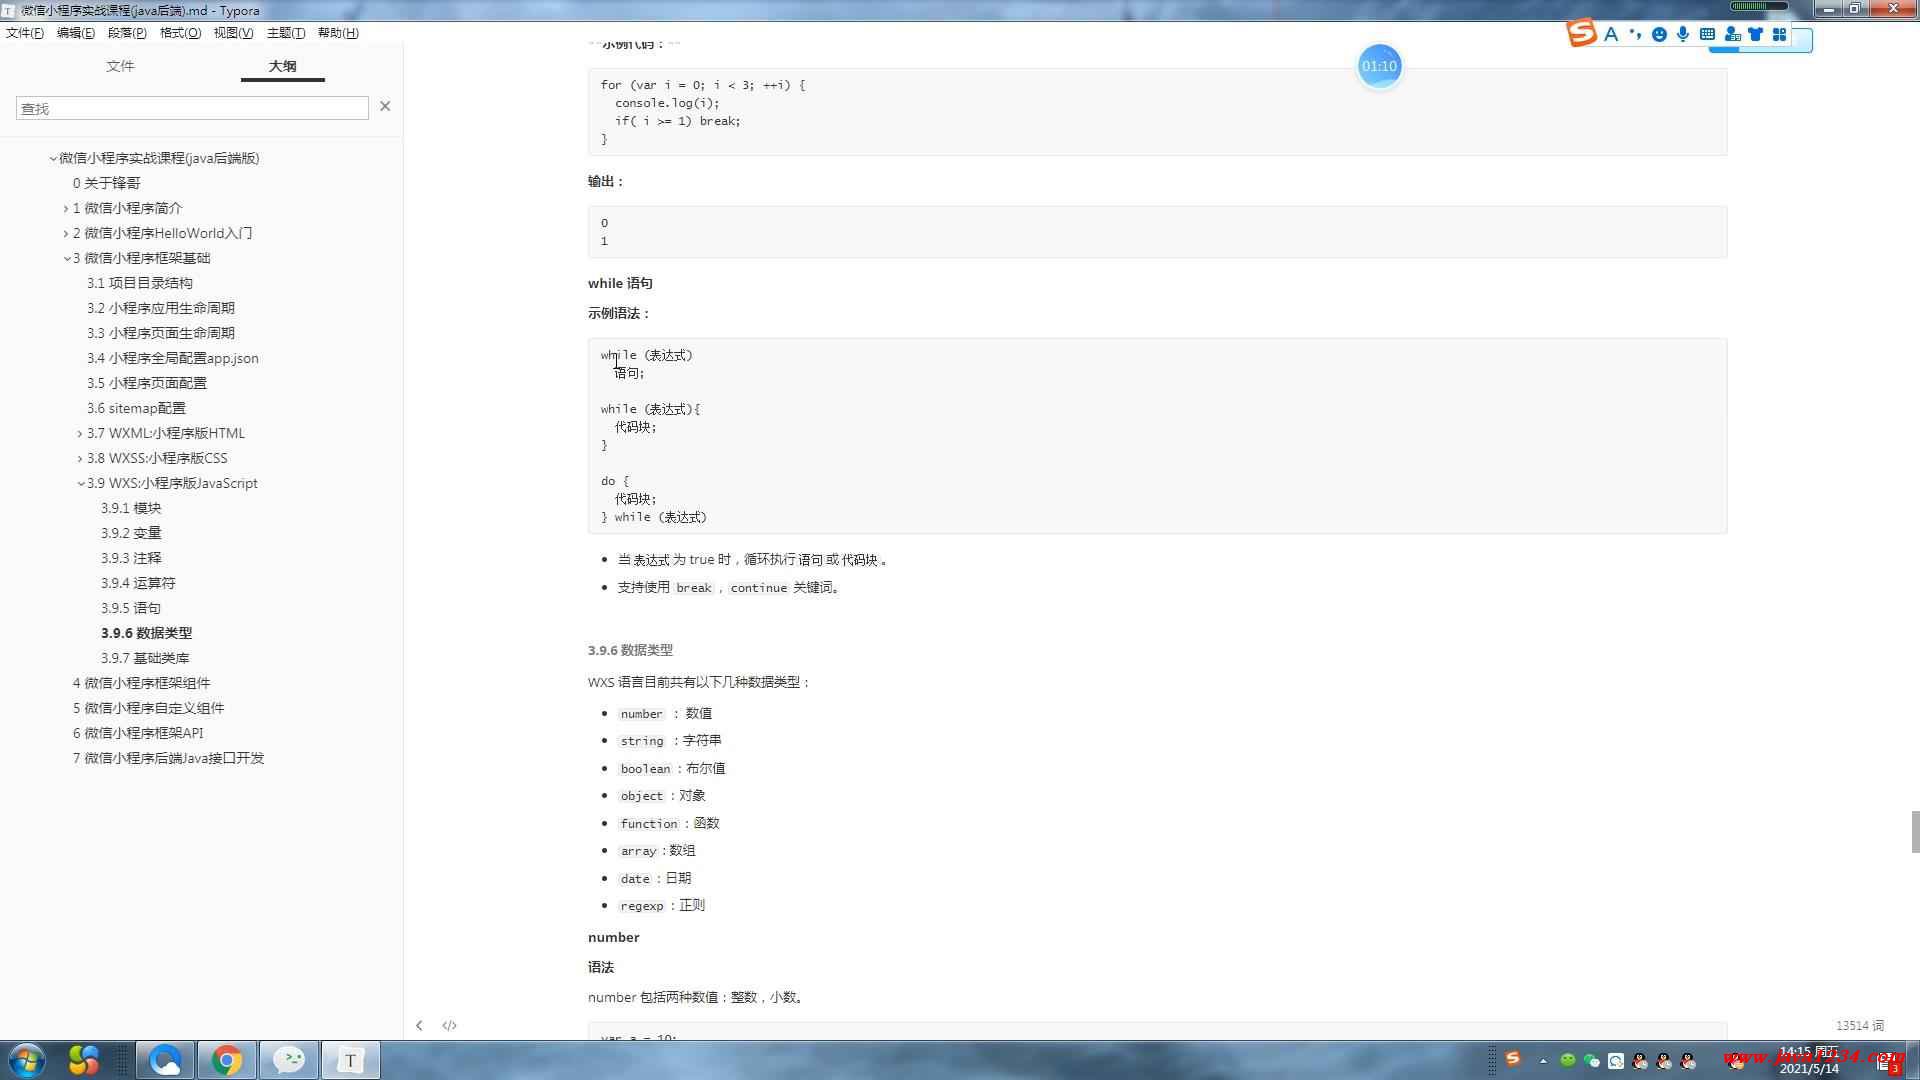Click the 查找 outline search field
Viewport: 1920px width, 1080px height.
(x=192, y=108)
